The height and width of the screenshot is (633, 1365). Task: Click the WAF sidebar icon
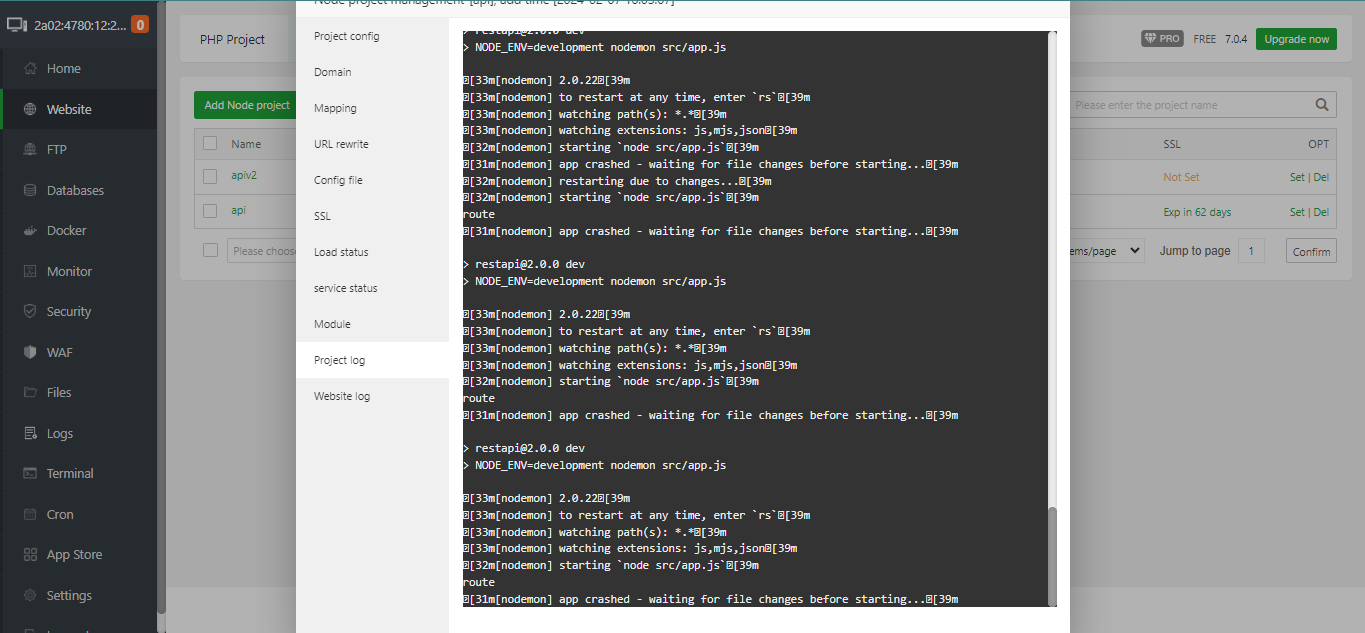pyautogui.click(x=29, y=352)
